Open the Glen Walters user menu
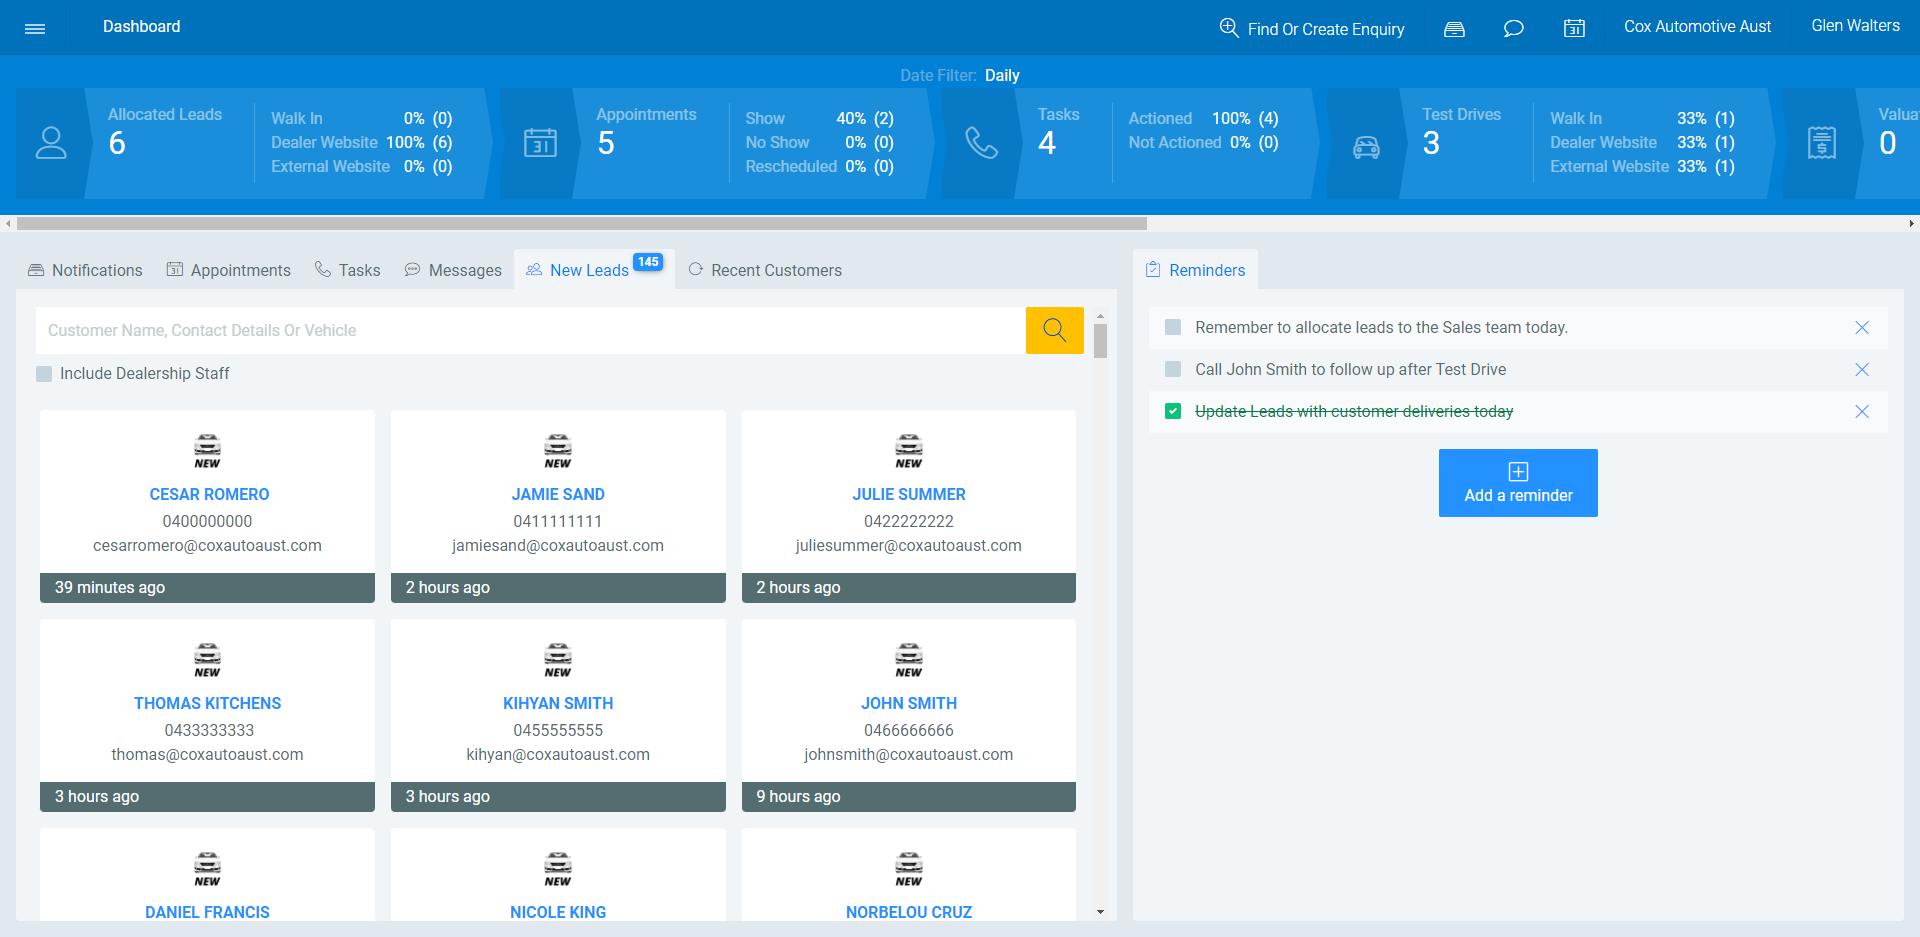The width and height of the screenshot is (1920, 937). coord(1855,26)
